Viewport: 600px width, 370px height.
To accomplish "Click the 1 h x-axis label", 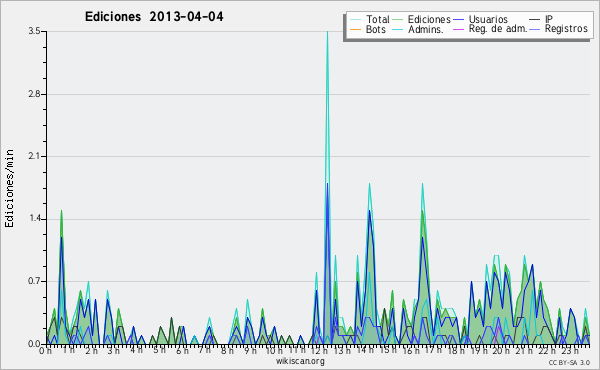I will 68,351.
